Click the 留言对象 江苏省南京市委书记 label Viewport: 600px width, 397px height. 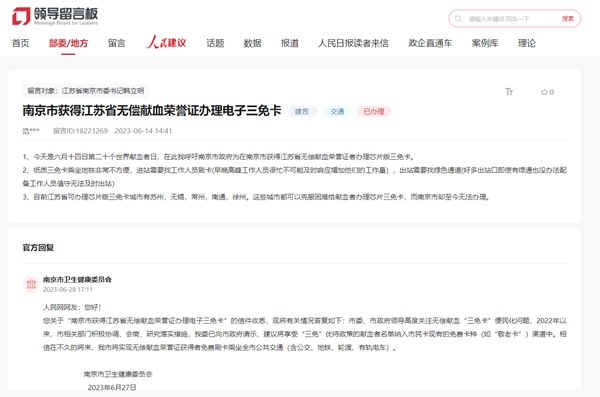pos(86,91)
